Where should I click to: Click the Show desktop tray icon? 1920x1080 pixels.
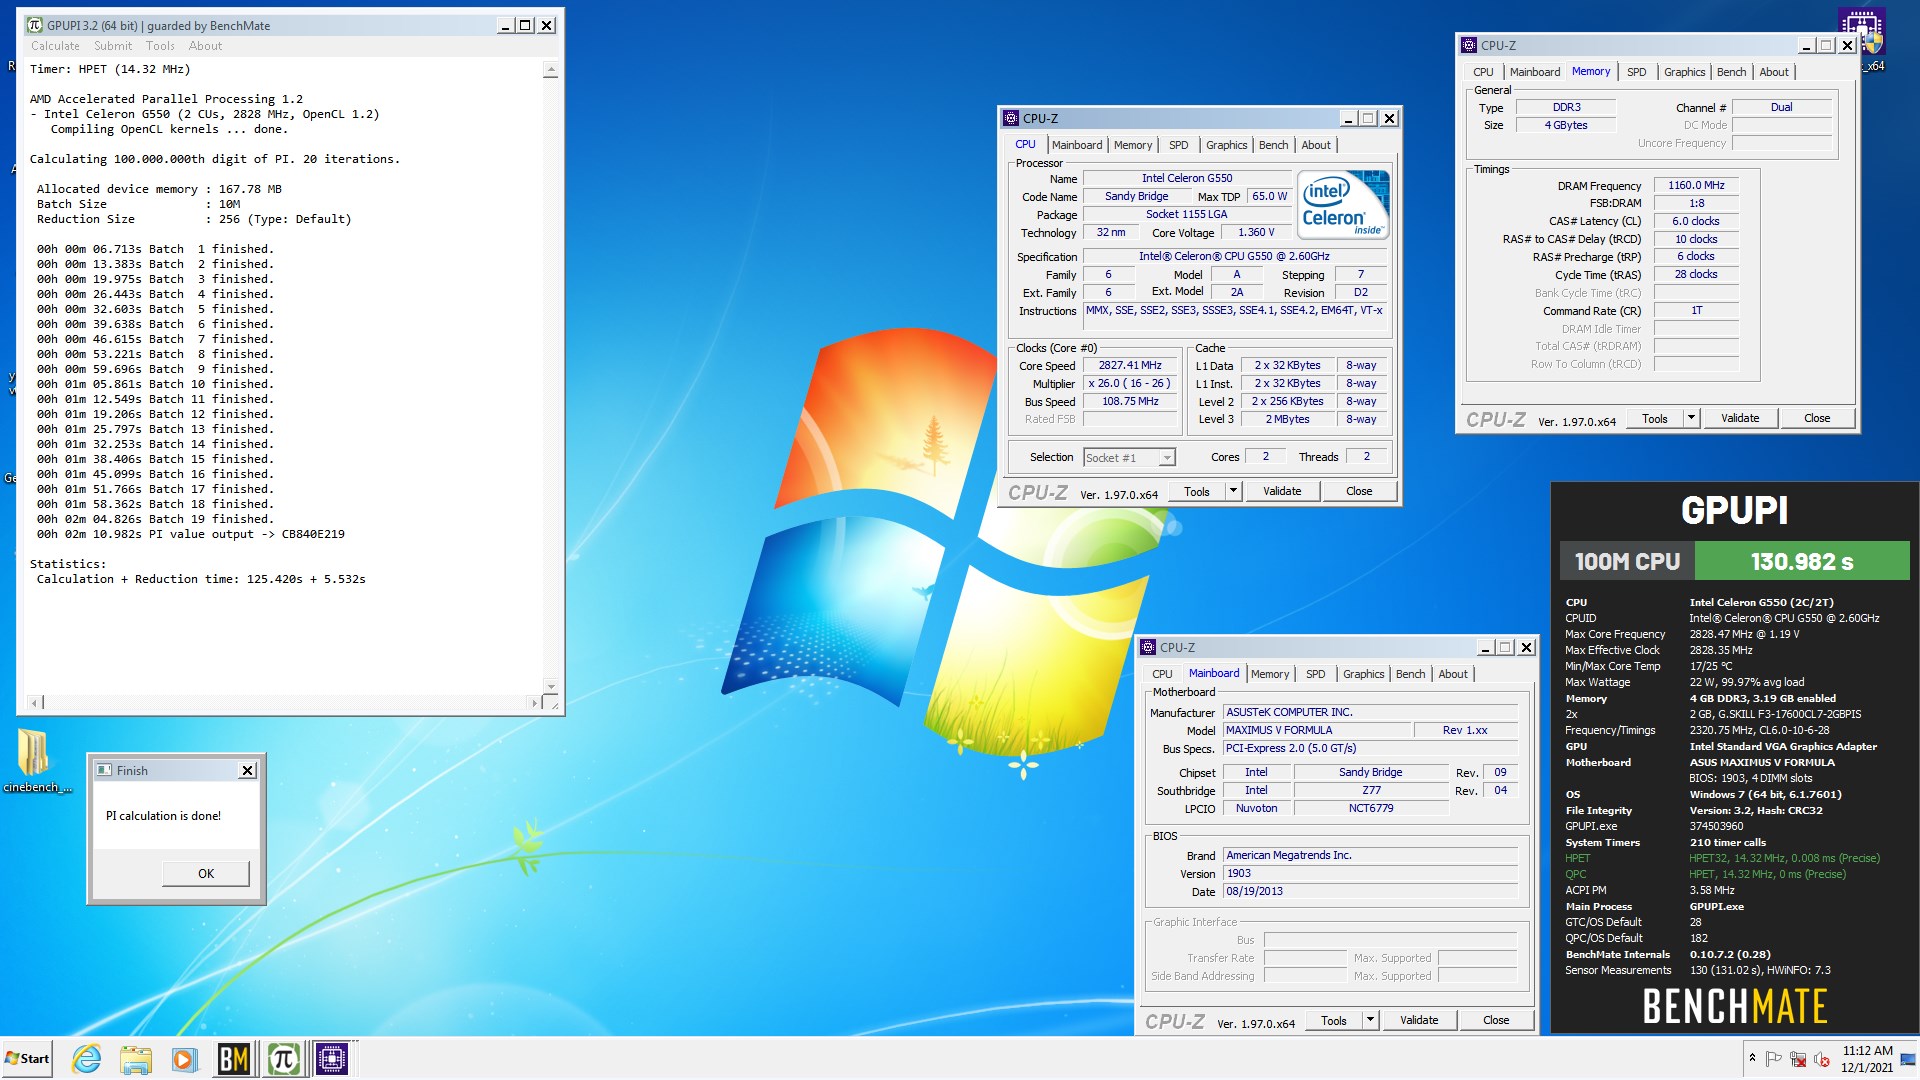pos(1909,1058)
